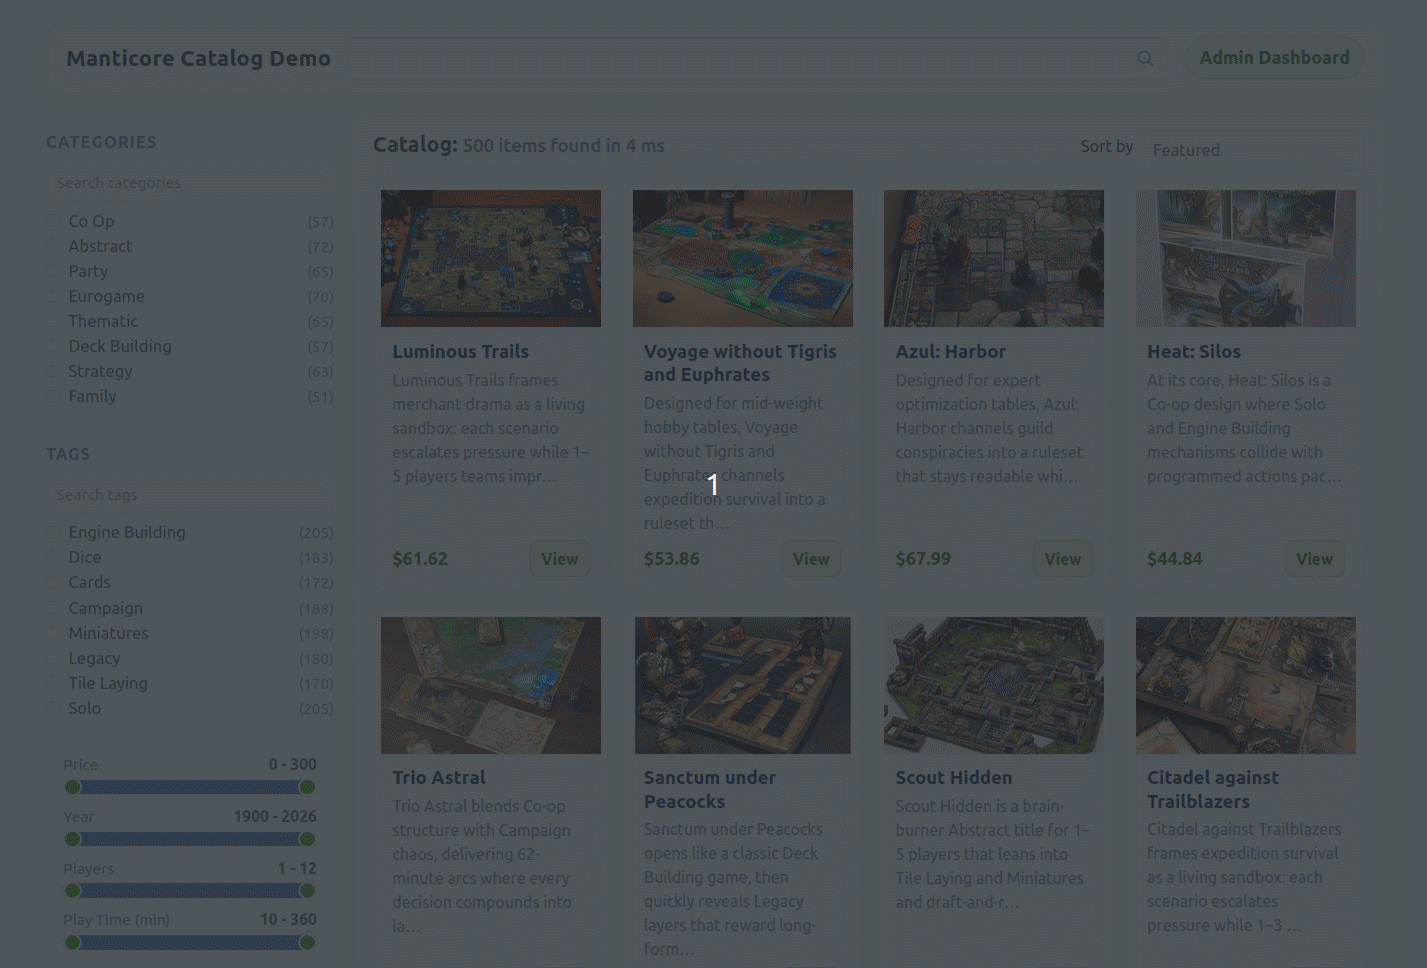Screen dimensions: 1427x968
Task: Check the Eurogame category
Action: coord(53,295)
